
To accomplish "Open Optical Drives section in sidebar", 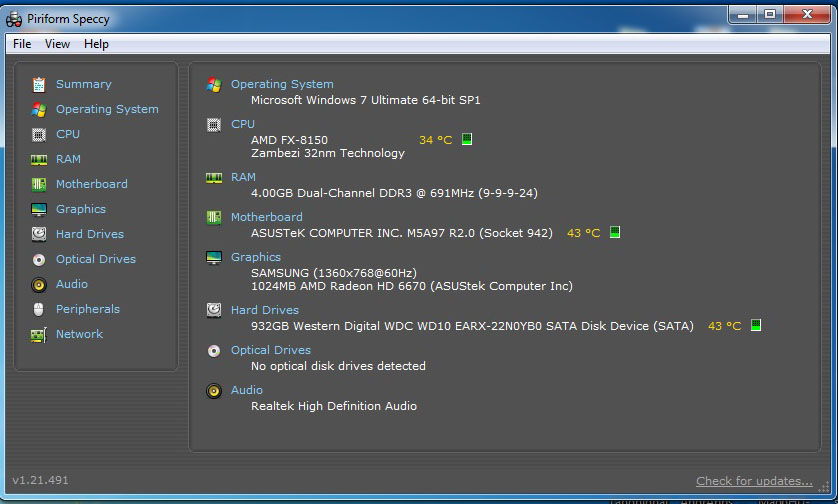I will pos(96,259).
